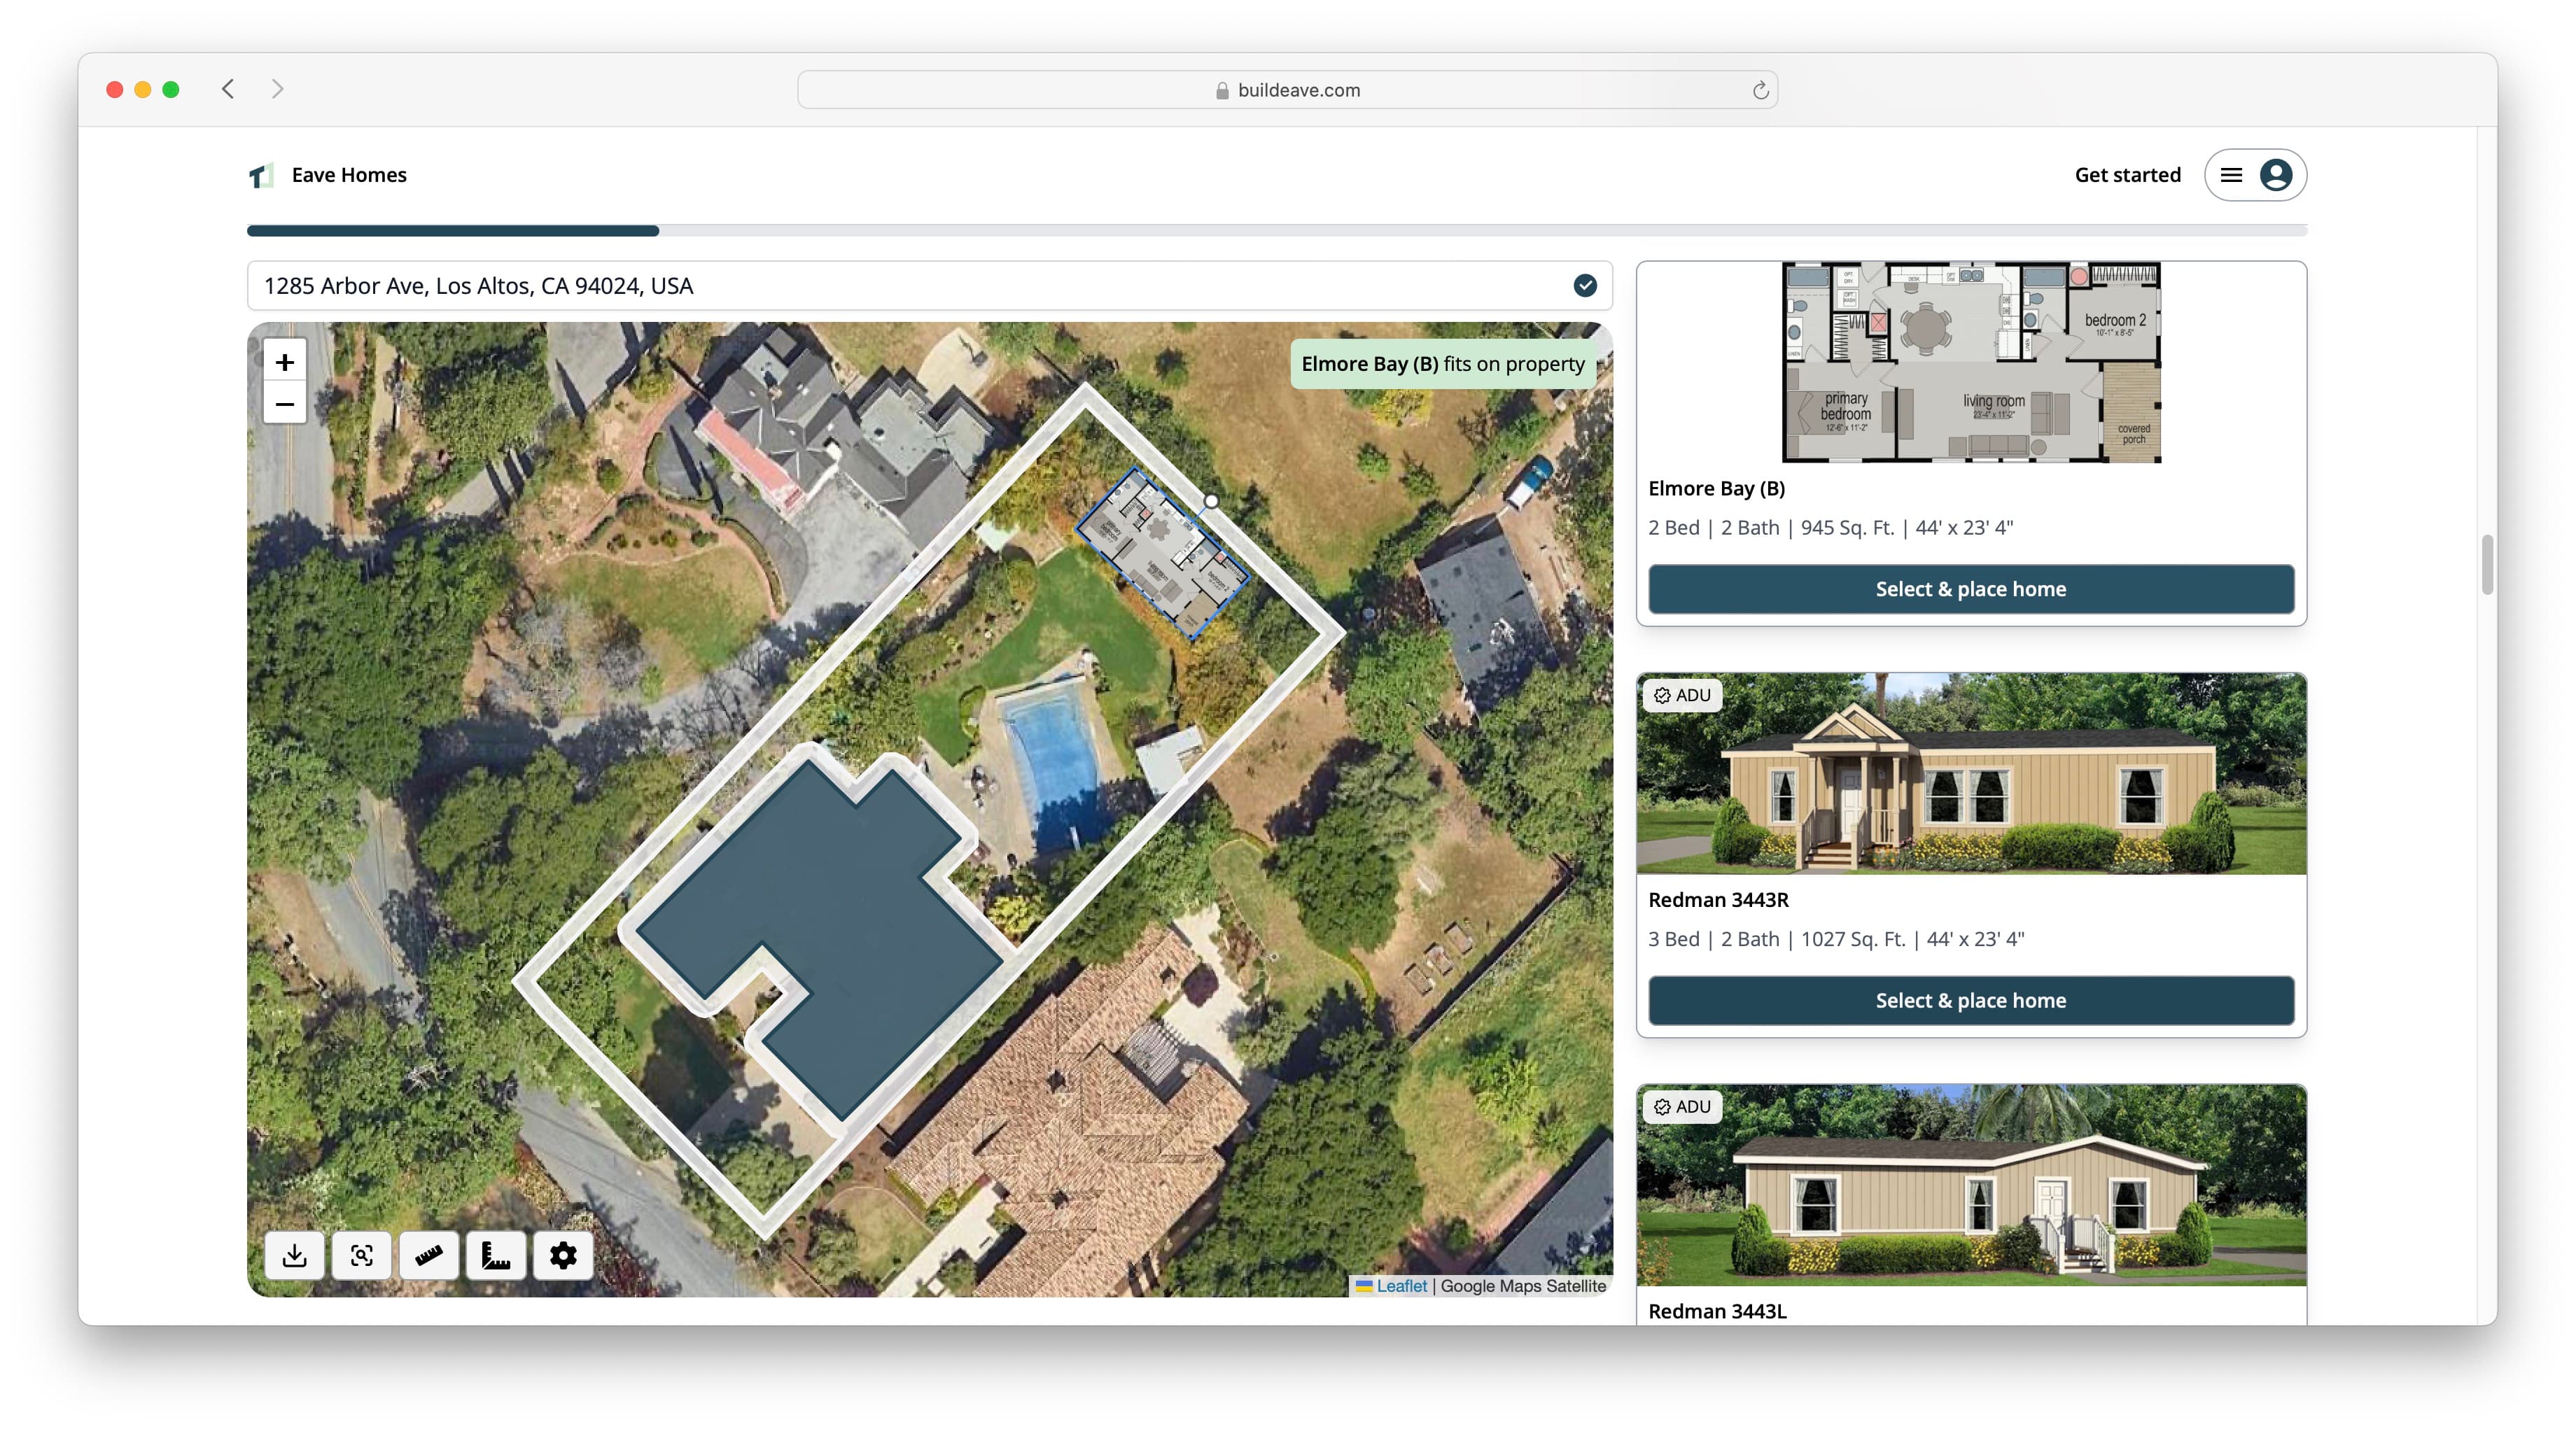Open the user profile icon
This screenshot has height=1429, width=2576.
(x=2277, y=174)
